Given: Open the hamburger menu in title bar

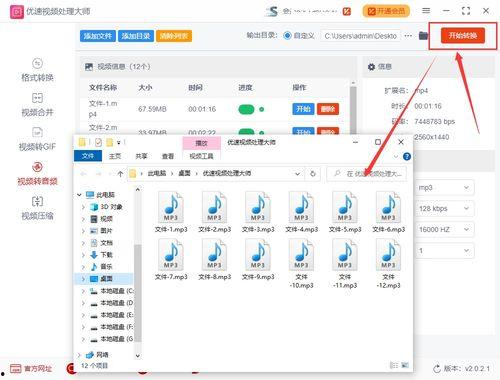Looking at the screenshot, I should [x=426, y=11].
